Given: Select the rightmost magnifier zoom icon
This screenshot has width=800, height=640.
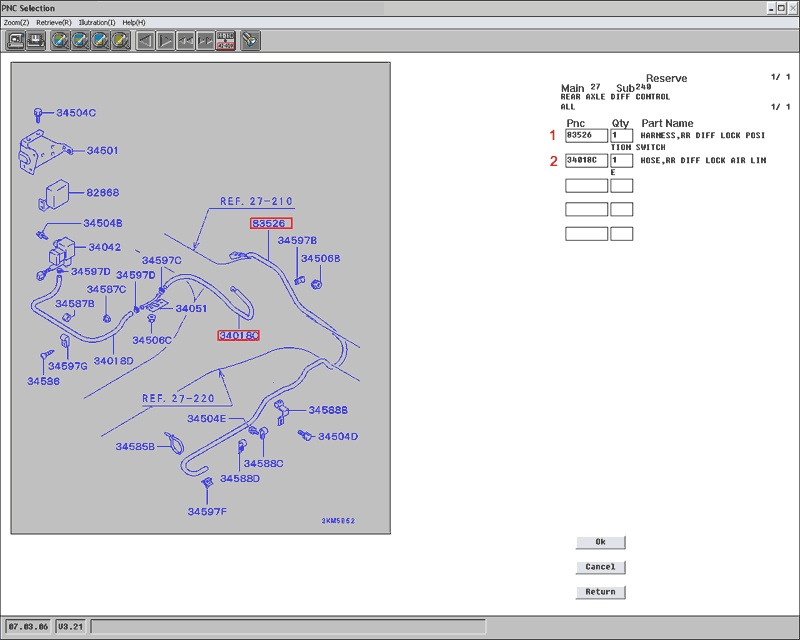Looking at the screenshot, I should pyautogui.click(x=120, y=41).
